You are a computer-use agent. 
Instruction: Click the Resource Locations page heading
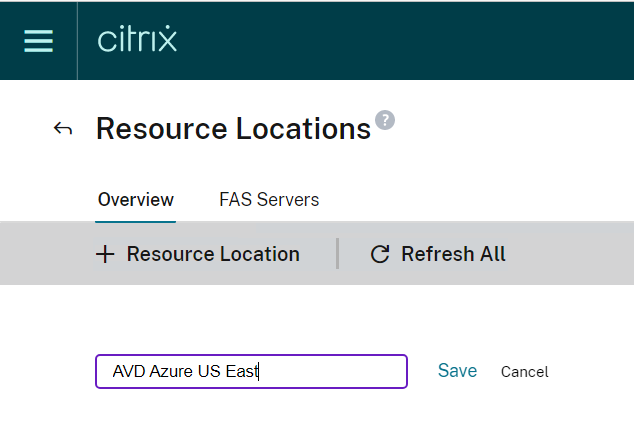[x=233, y=129]
